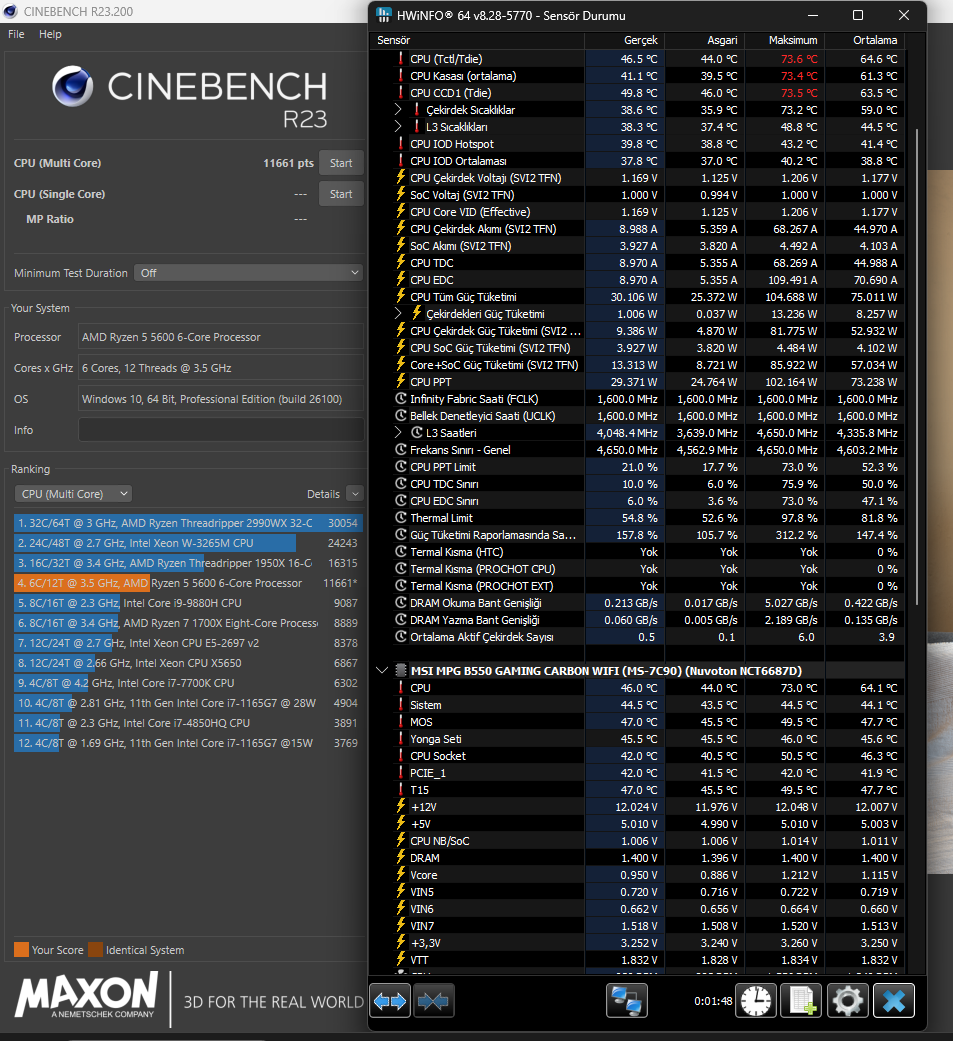Viewport: 953px width, 1041px height.
Task: Select ranking row 12, i7-1165G7 @15W
Action: tap(188, 743)
